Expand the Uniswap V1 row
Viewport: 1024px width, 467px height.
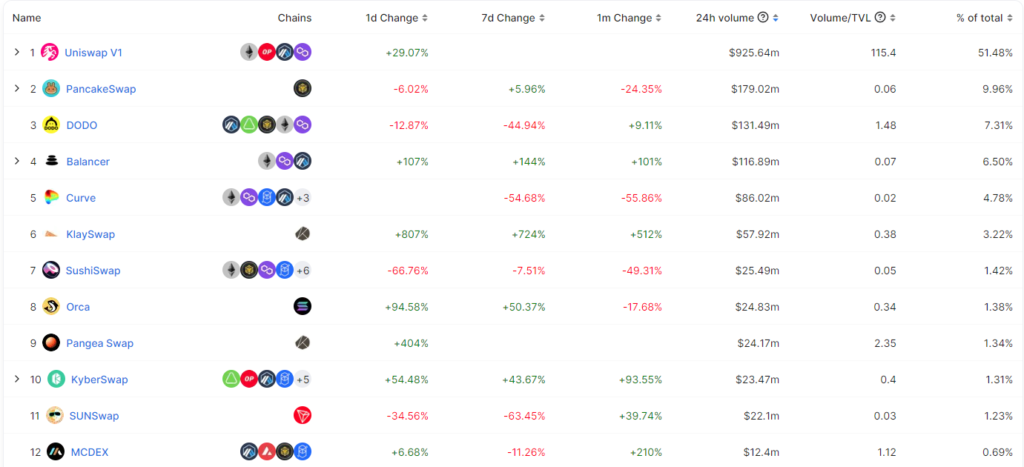click(16, 52)
